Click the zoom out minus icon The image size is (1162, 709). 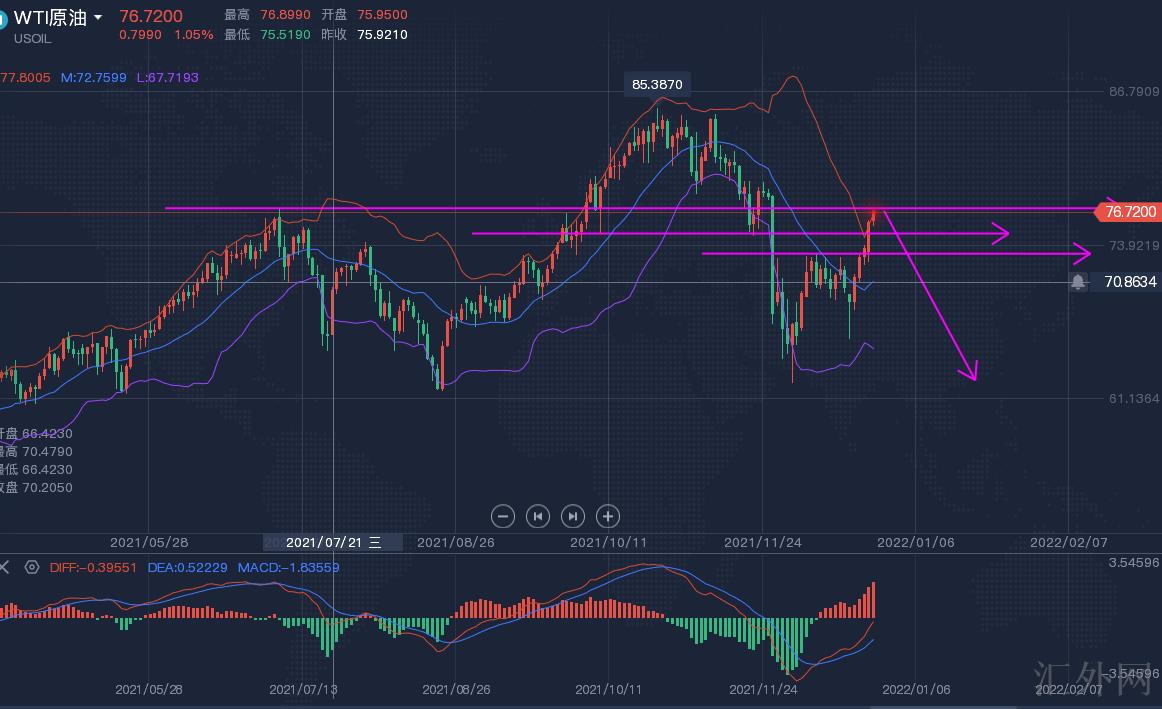point(504,516)
